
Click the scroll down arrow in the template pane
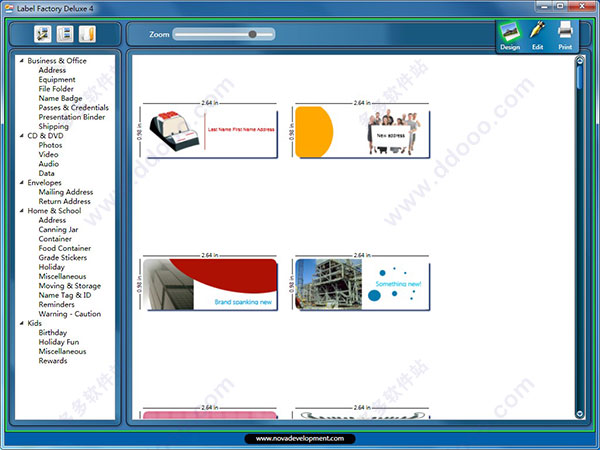point(580,414)
